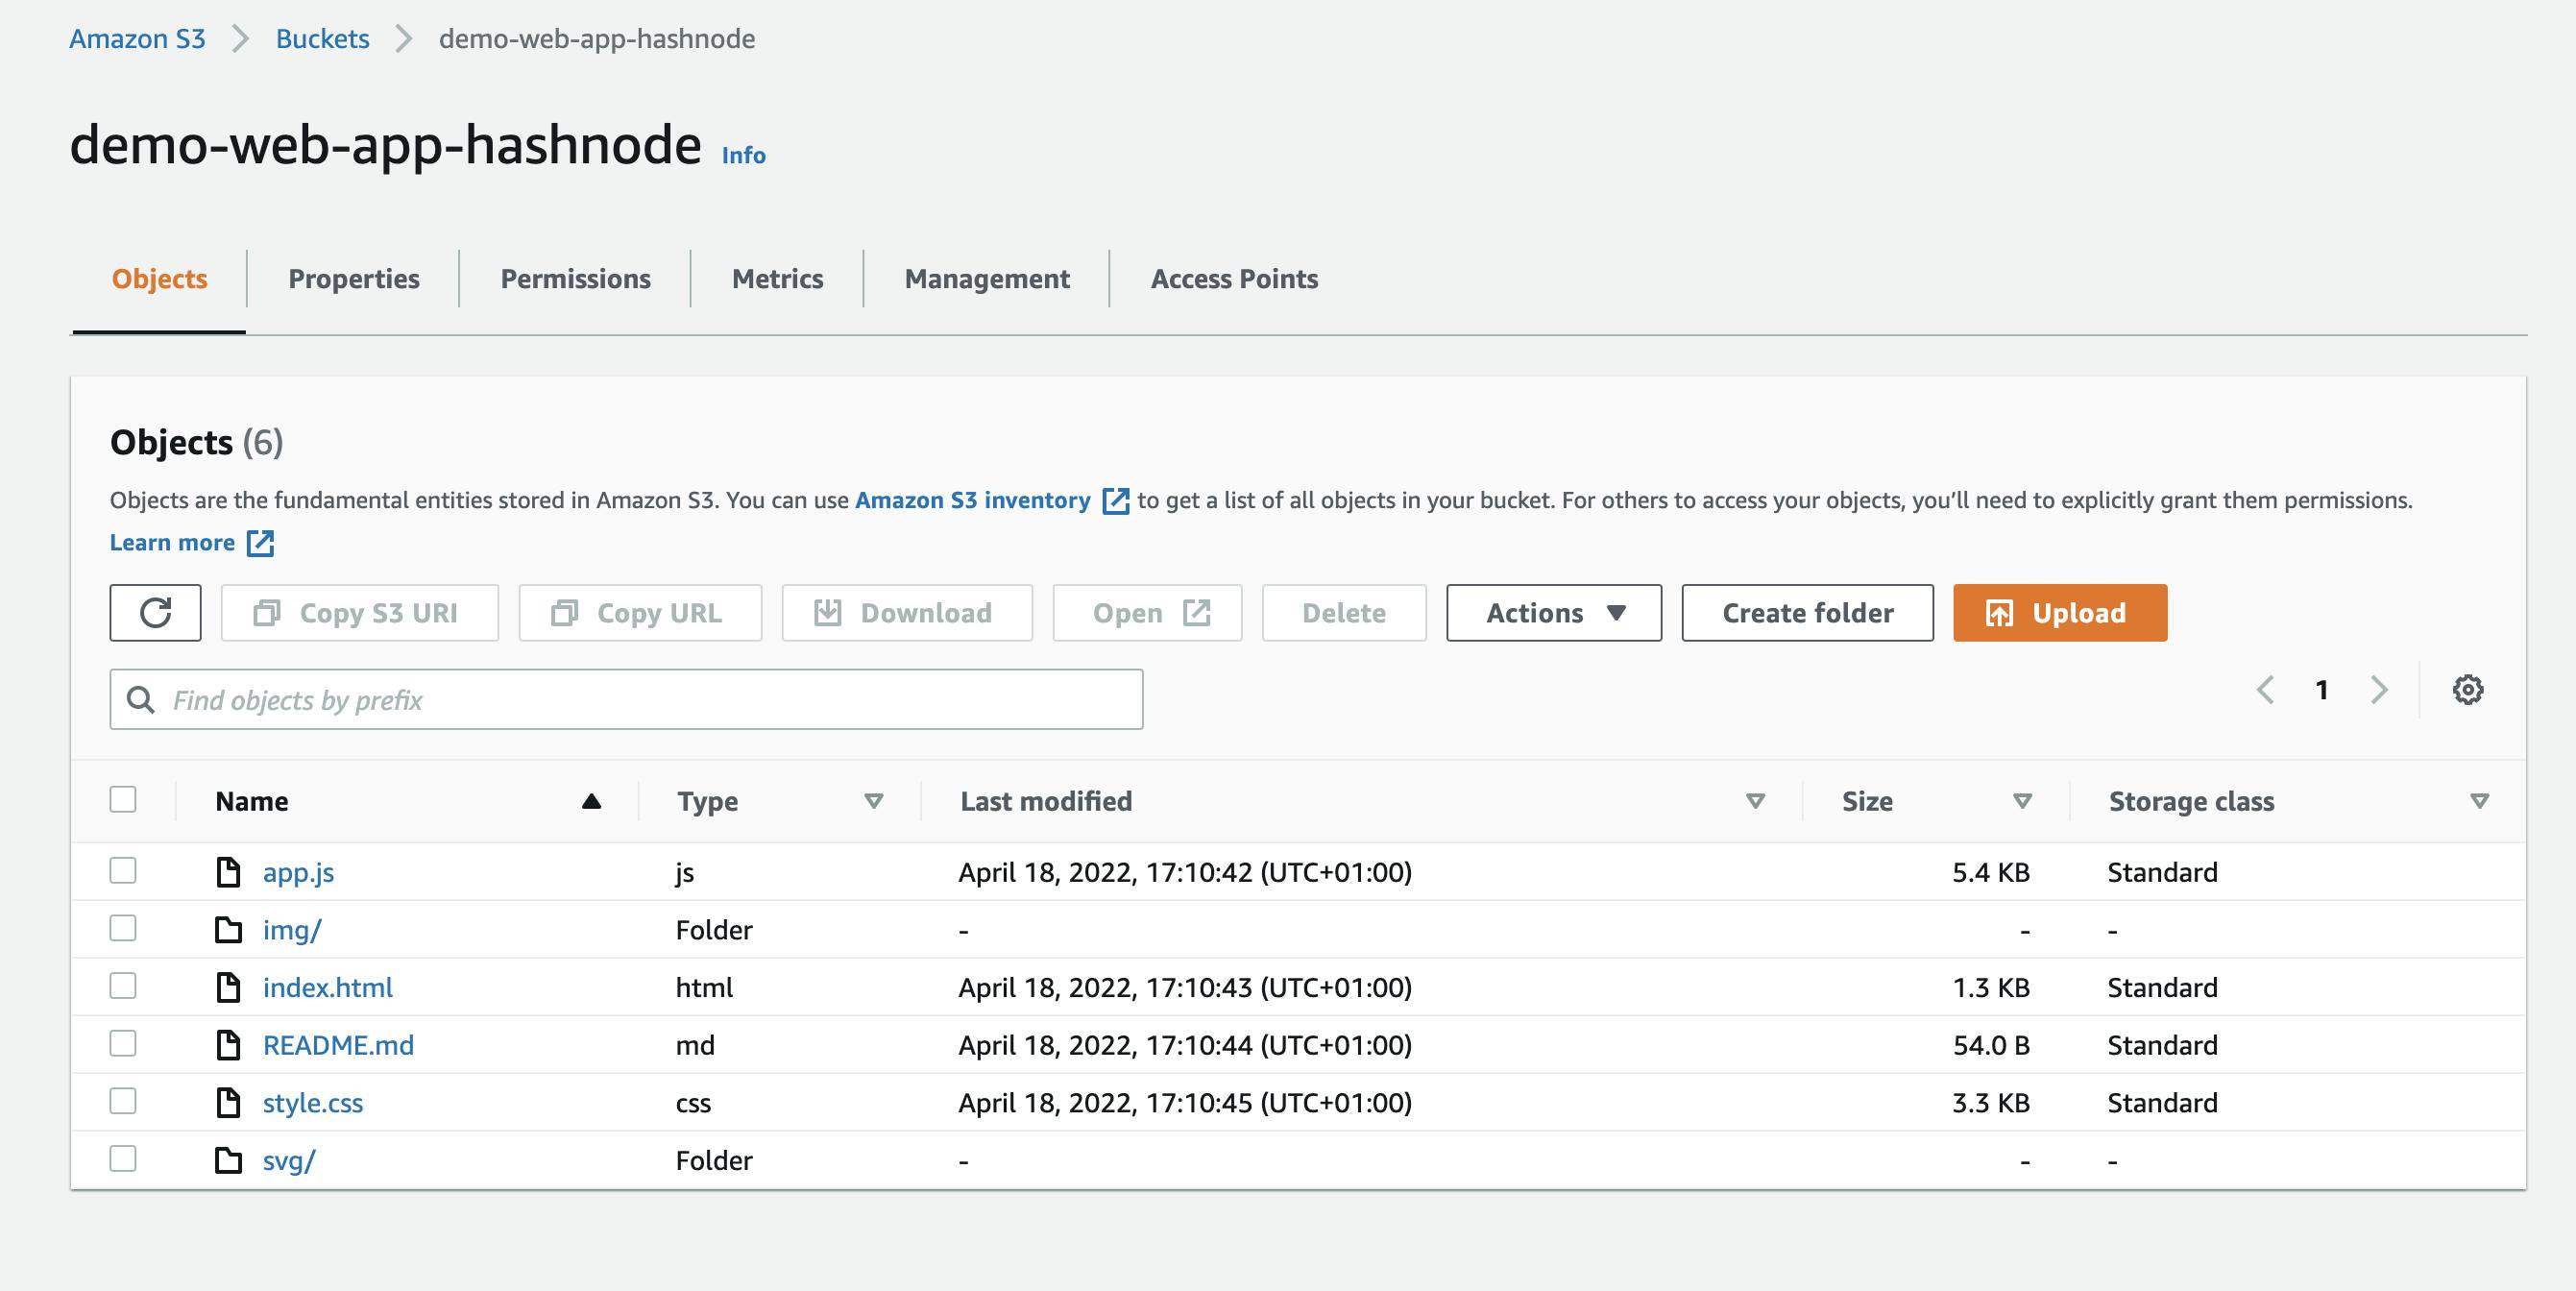The image size is (2576, 1291).
Task: Click the external icon in Open button
Action: [1197, 613]
